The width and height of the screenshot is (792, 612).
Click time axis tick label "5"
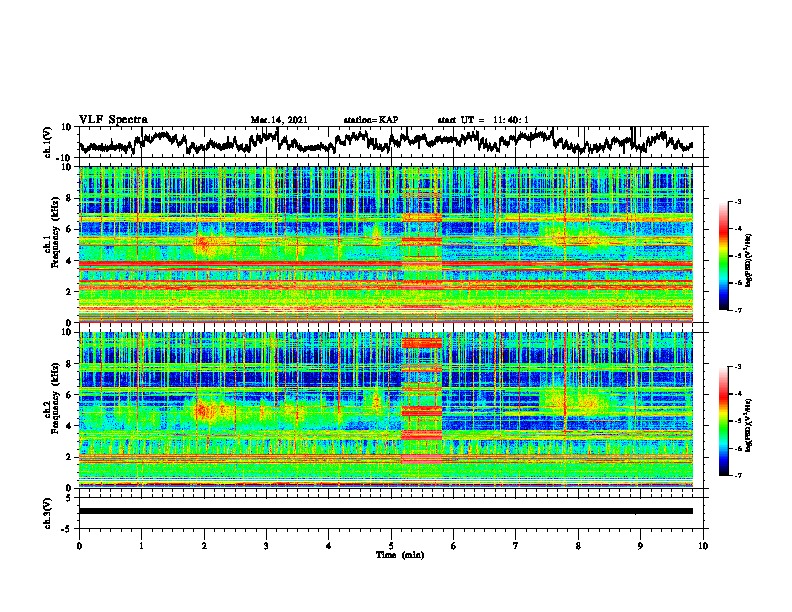(x=391, y=546)
